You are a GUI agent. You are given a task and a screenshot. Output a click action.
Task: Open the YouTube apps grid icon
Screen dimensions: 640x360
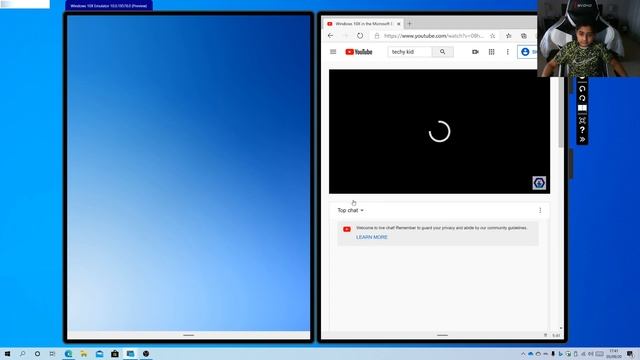491,52
